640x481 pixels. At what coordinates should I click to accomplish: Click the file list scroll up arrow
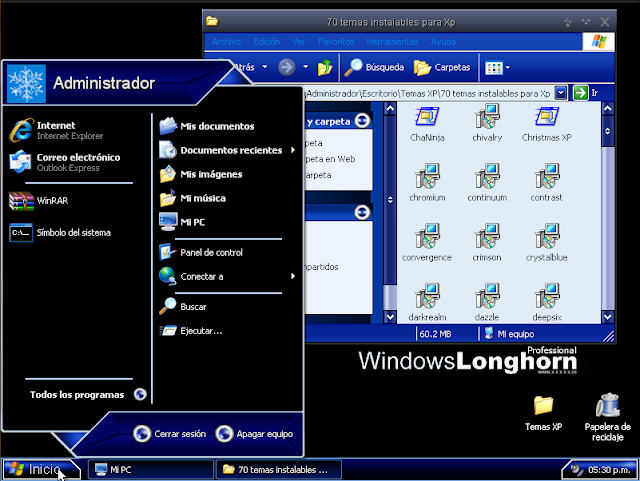607,109
